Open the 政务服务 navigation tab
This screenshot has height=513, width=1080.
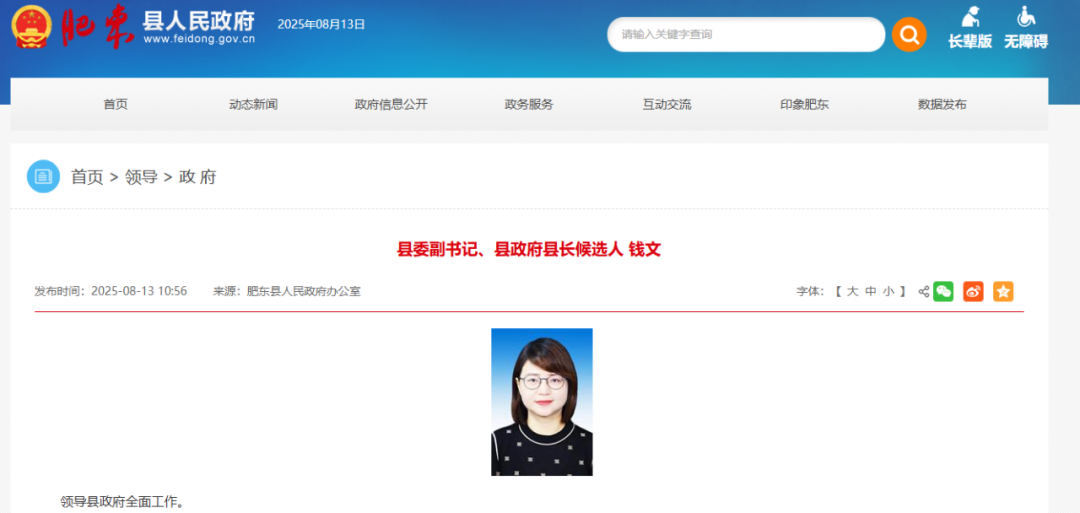click(x=529, y=105)
